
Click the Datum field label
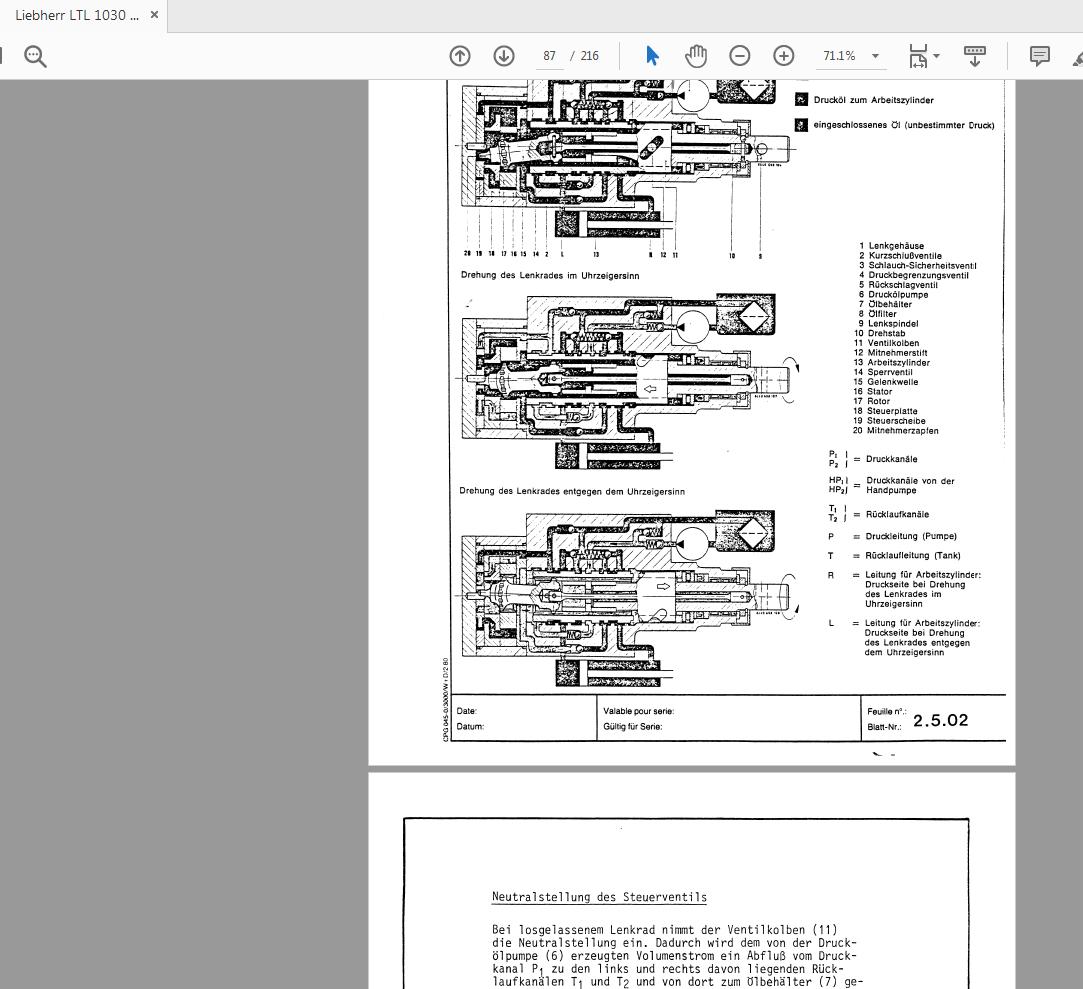(x=470, y=727)
